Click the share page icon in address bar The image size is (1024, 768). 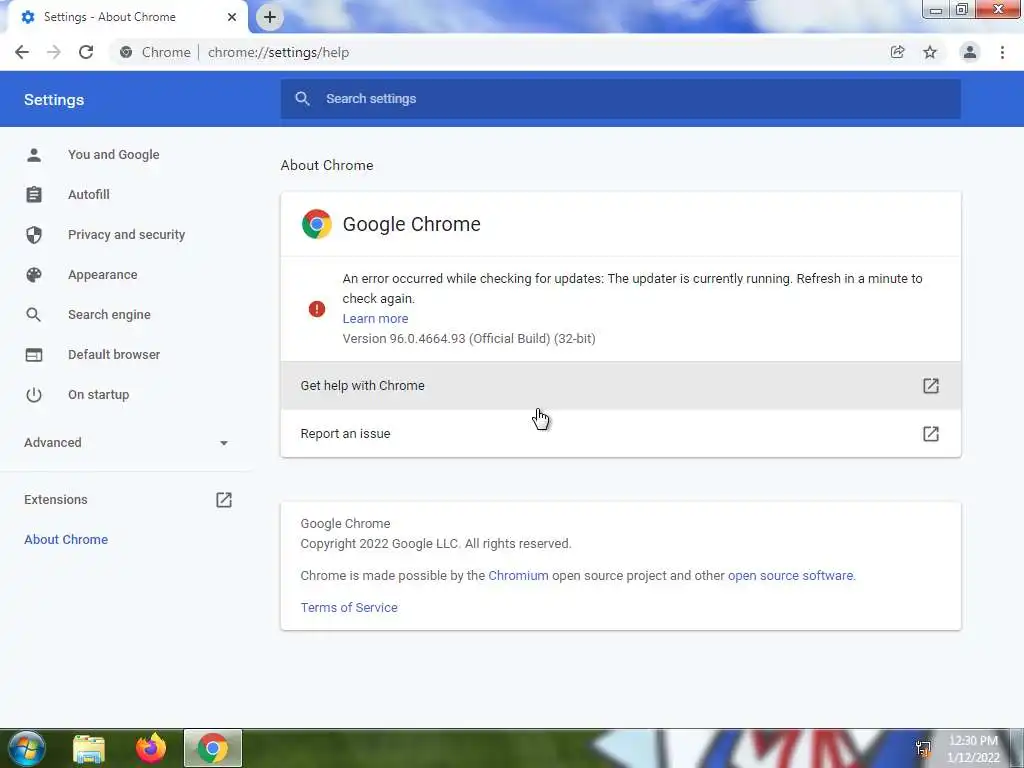897,52
